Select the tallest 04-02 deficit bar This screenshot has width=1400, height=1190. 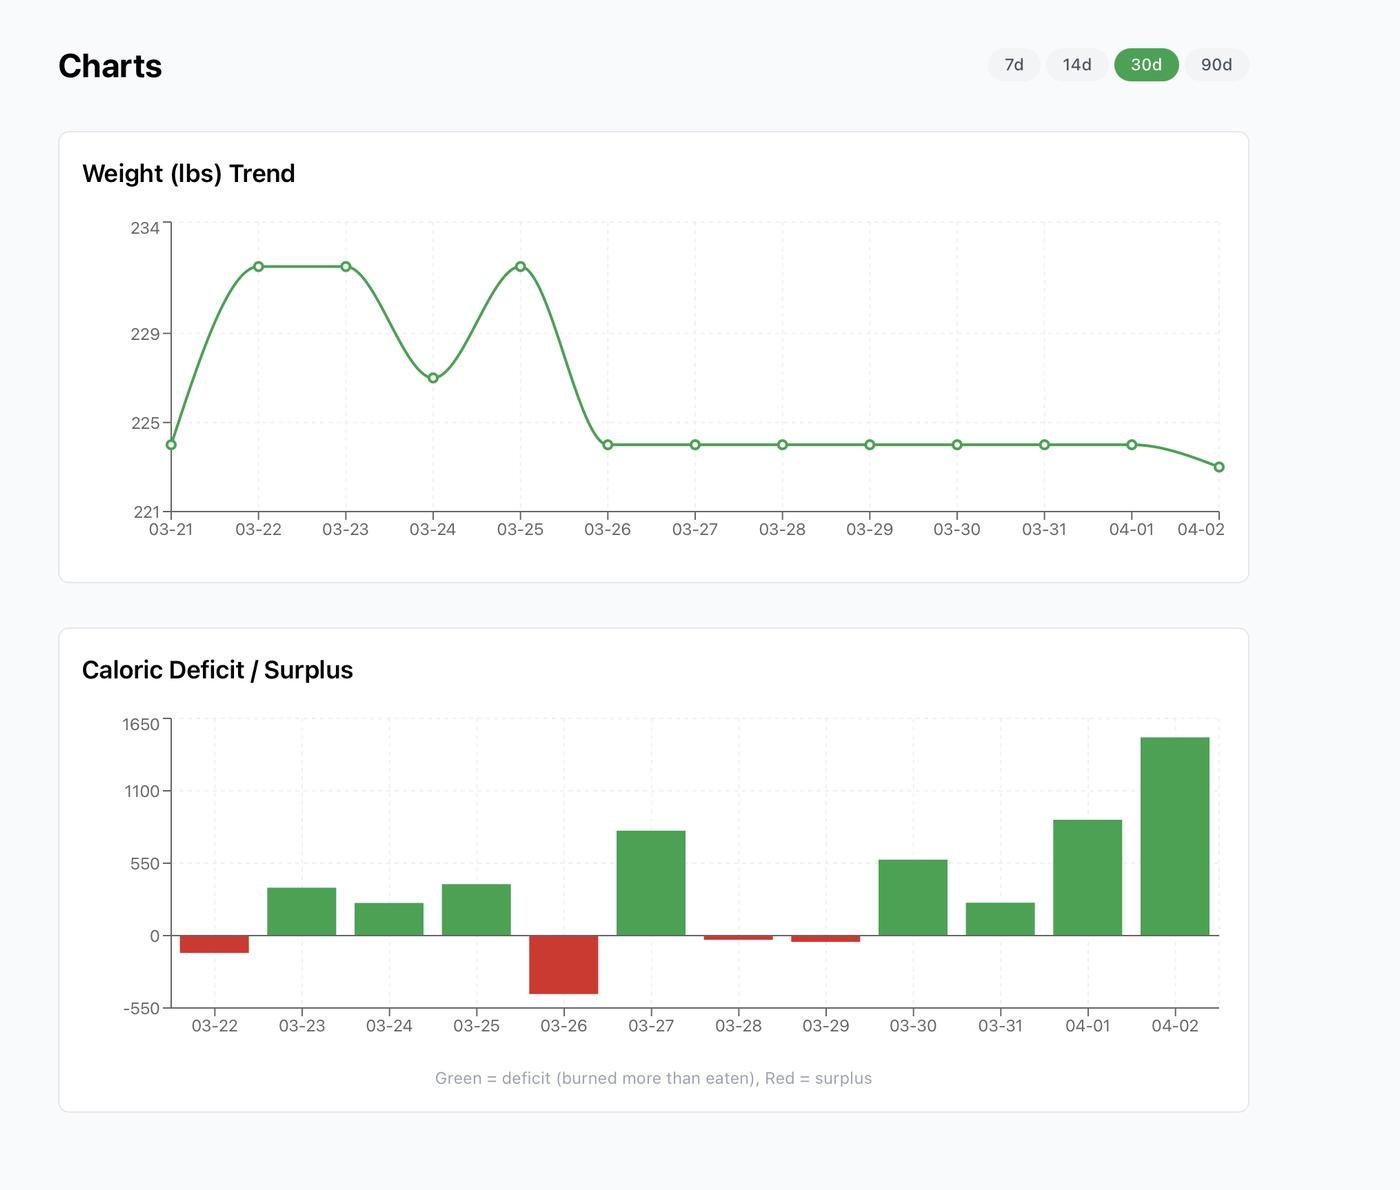1175,837
